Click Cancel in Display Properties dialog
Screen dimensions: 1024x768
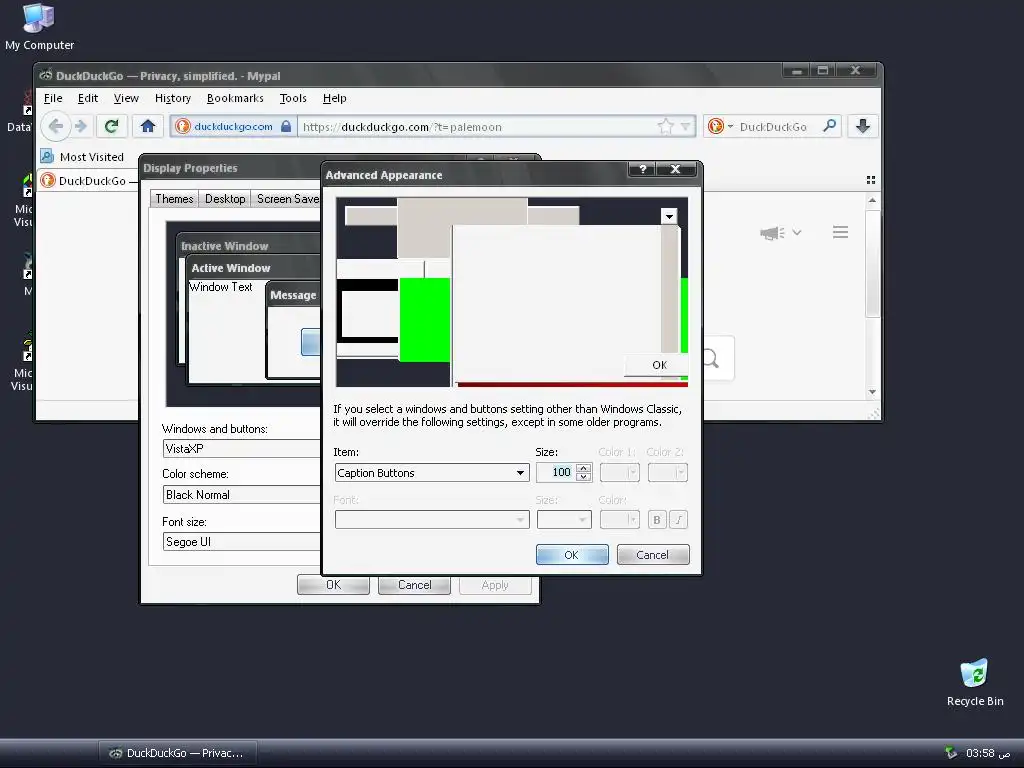coord(414,584)
